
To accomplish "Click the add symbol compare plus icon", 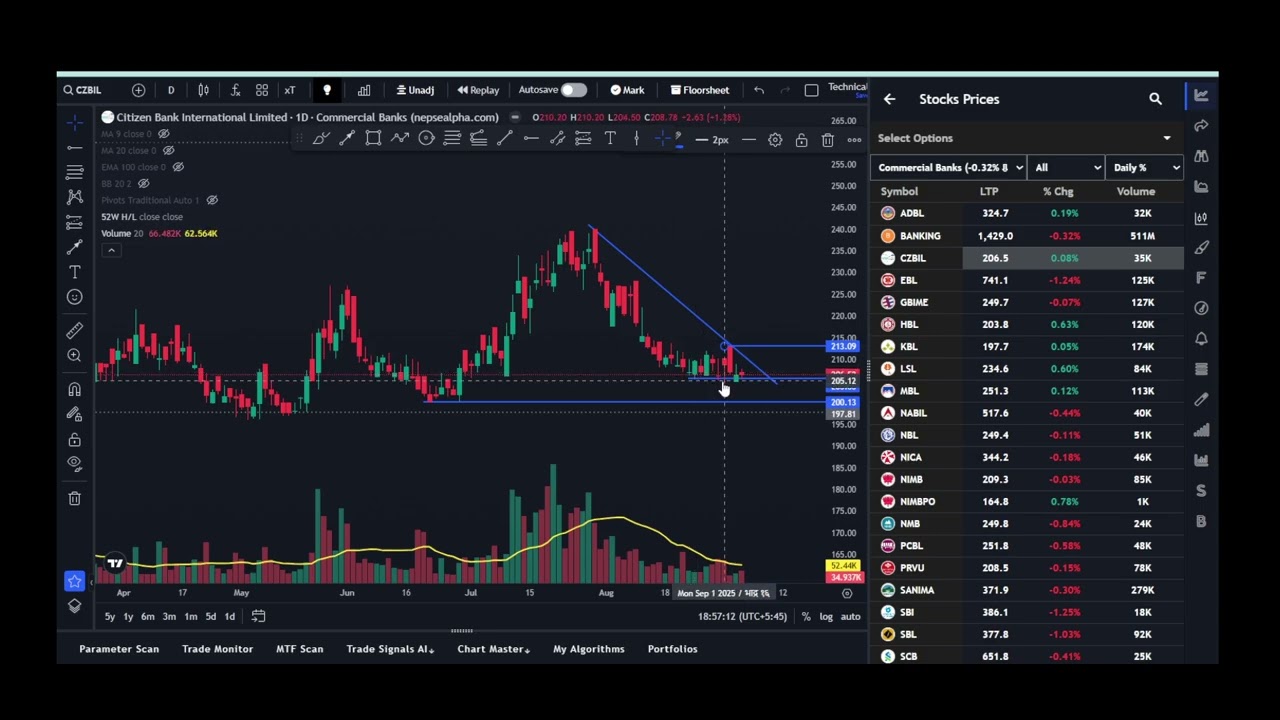I will pyautogui.click(x=139, y=90).
